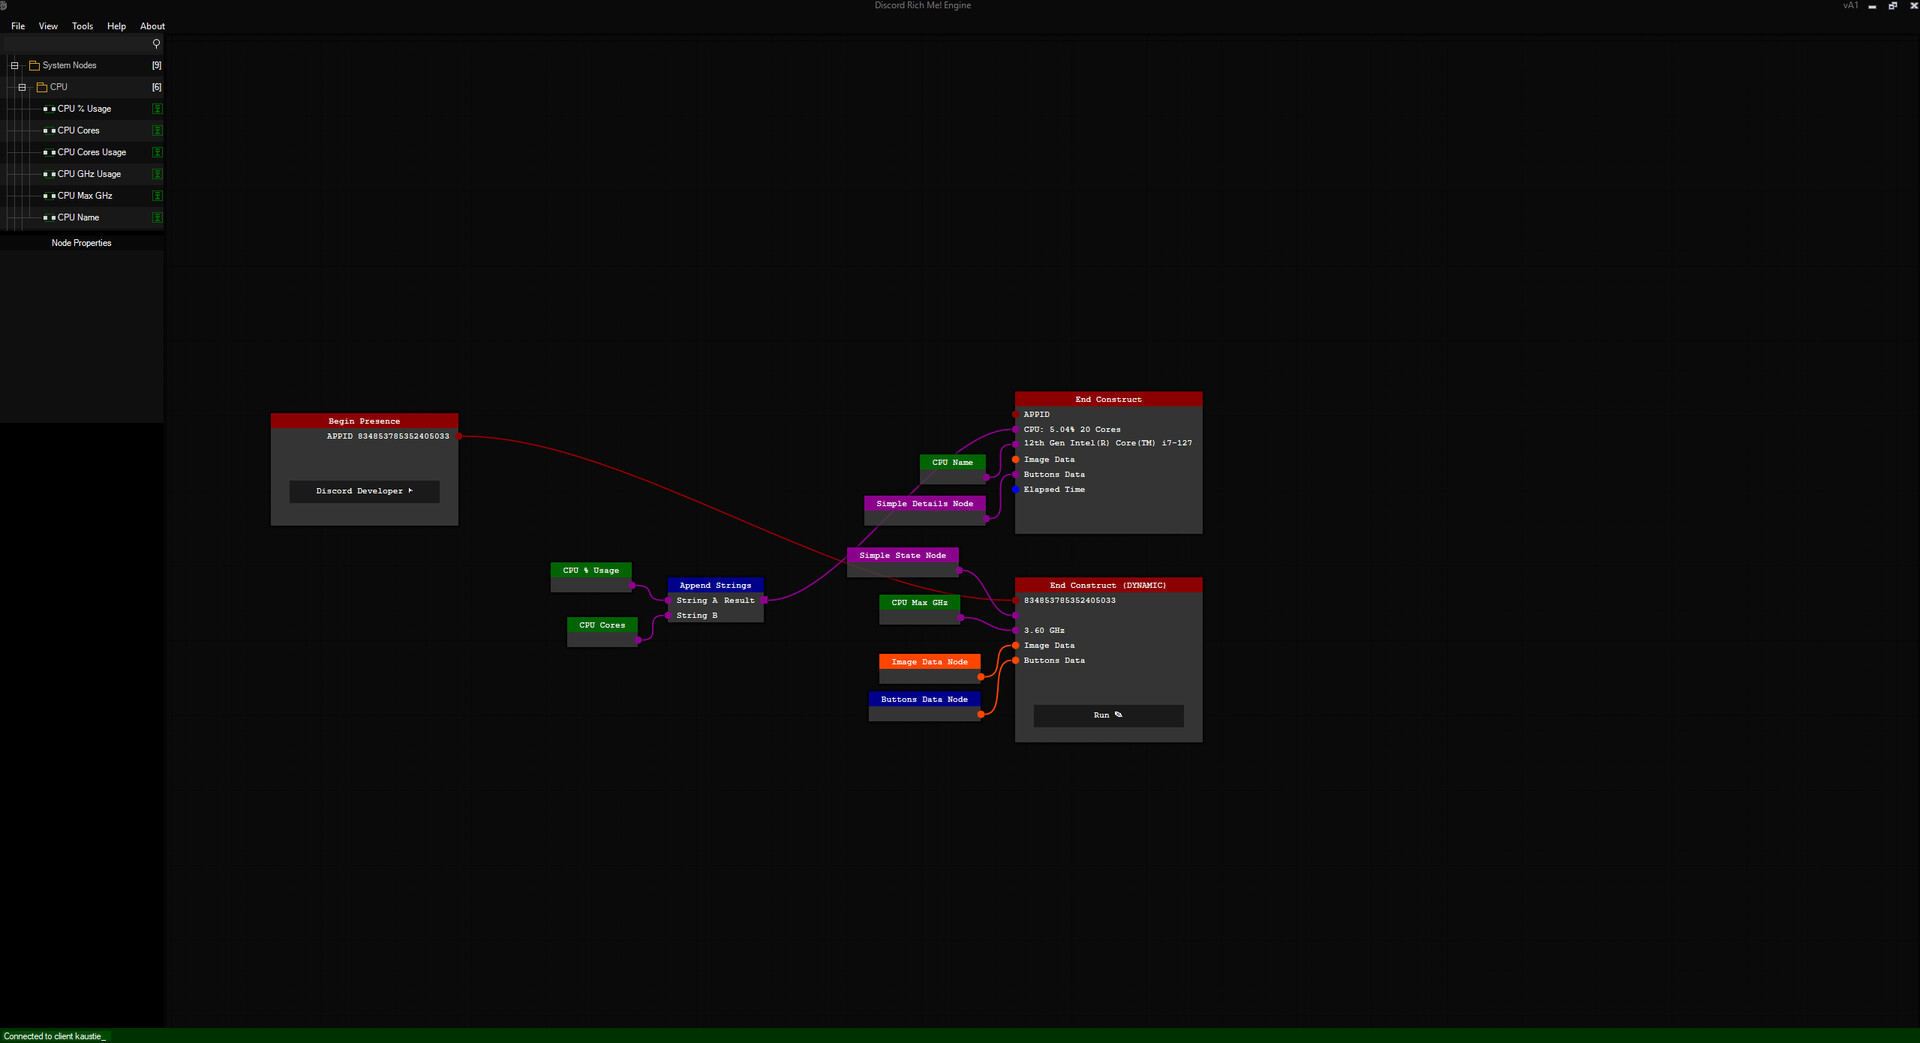Open the File menu

(x=17, y=26)
